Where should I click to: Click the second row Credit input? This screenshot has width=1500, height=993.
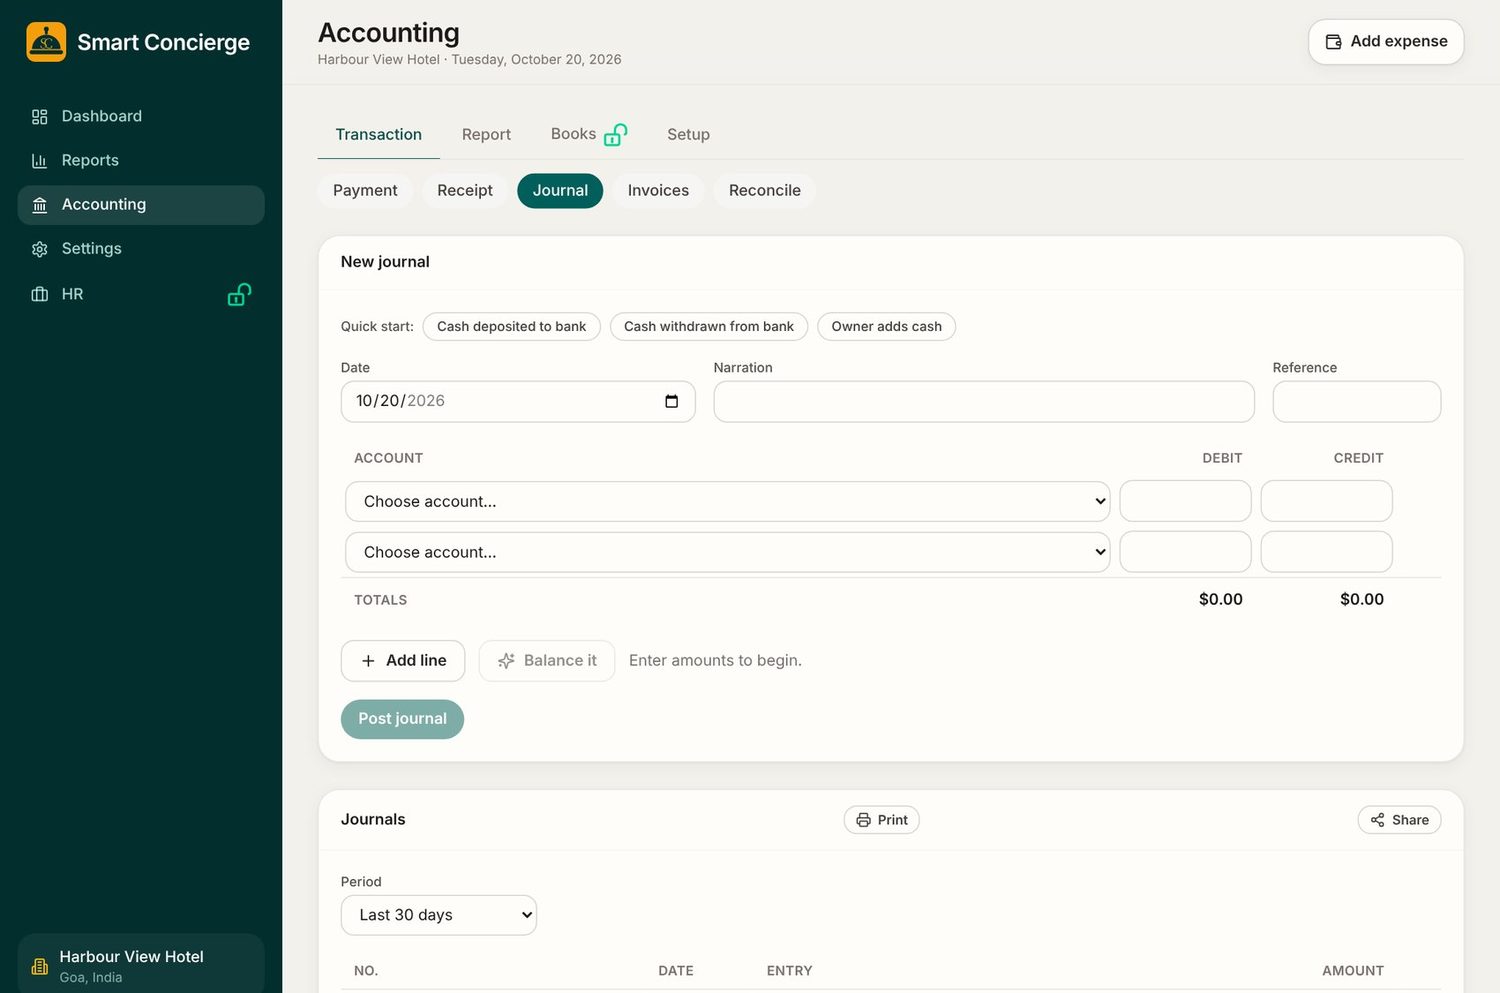coord(1326,552)
